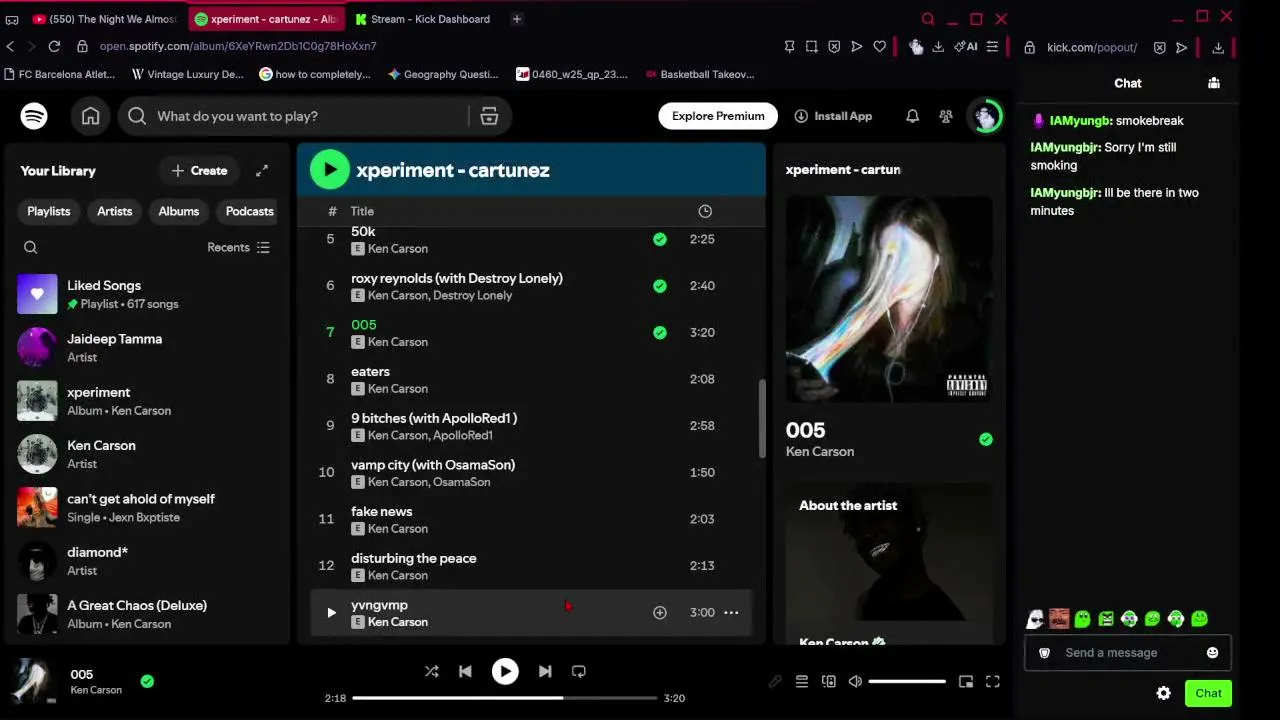Open the Queue icon
Screen dimensions: 1280x720
click(x=801, y=682)
